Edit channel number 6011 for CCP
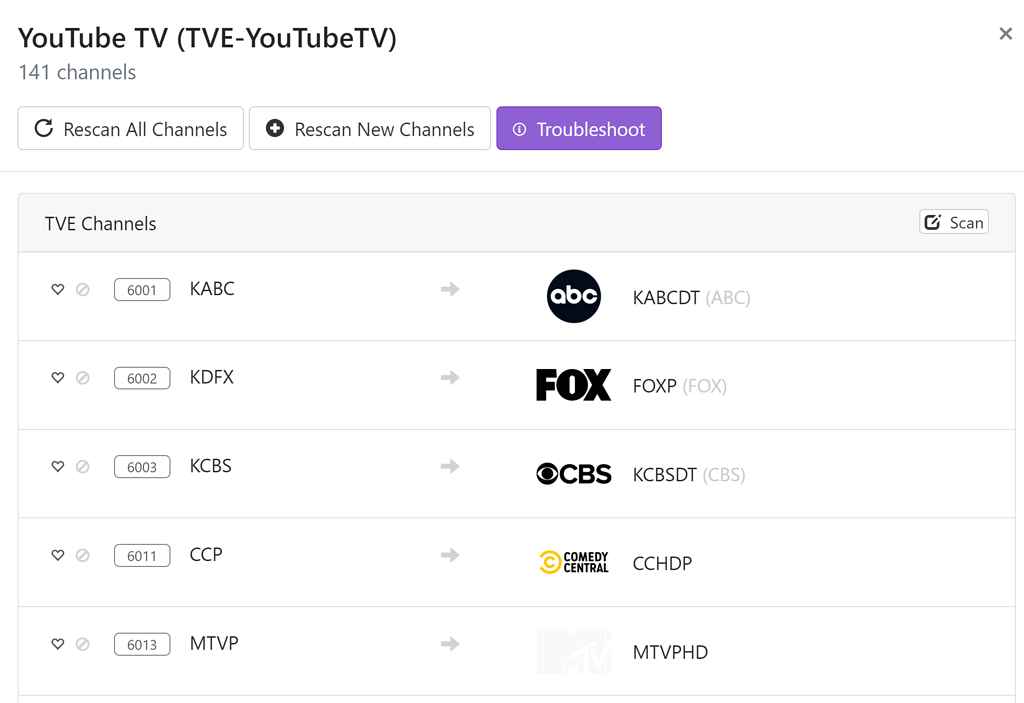 click(141, 555)
